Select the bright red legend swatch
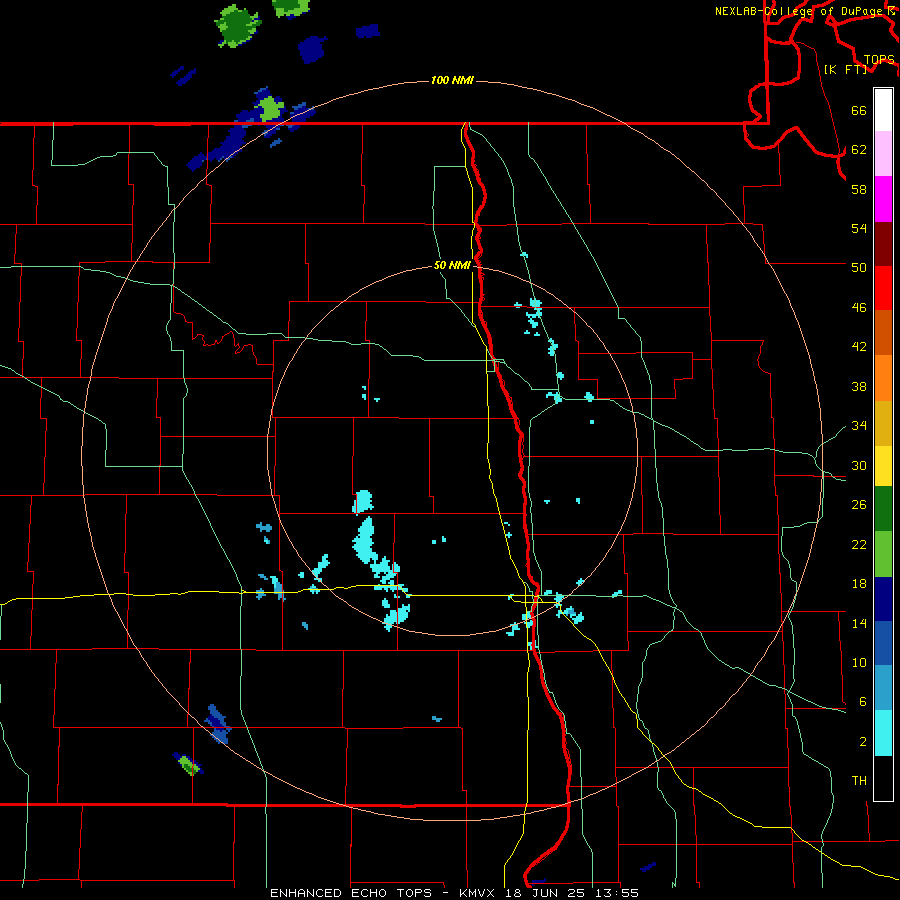This screenshot has width=900, height=900. pos(883,288)
